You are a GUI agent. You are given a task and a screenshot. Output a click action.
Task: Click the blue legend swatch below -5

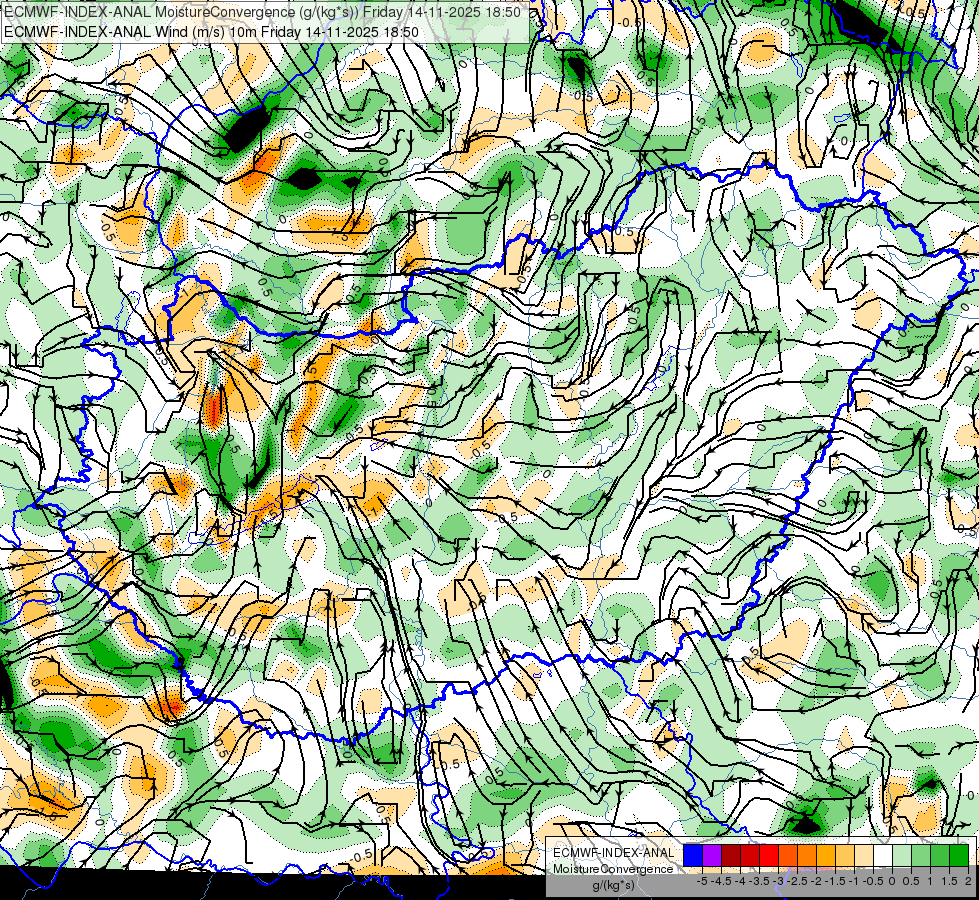coord(693,856)
